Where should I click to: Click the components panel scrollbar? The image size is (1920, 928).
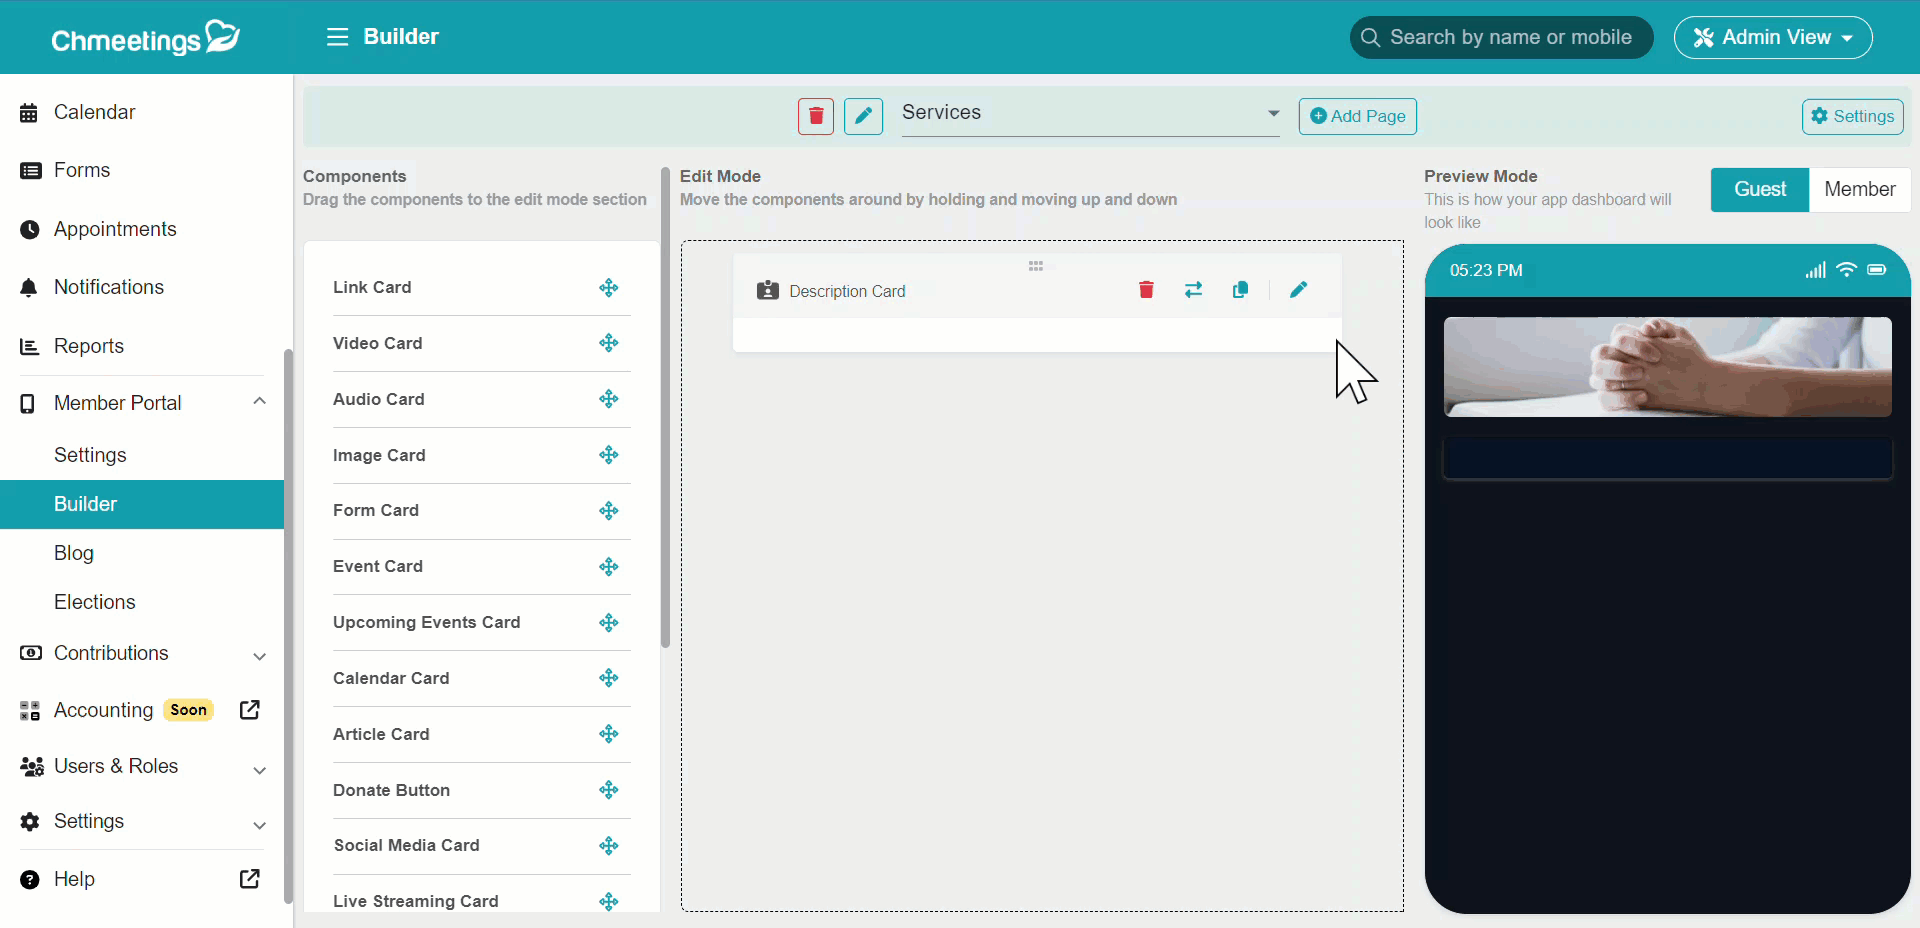(665, 408)
